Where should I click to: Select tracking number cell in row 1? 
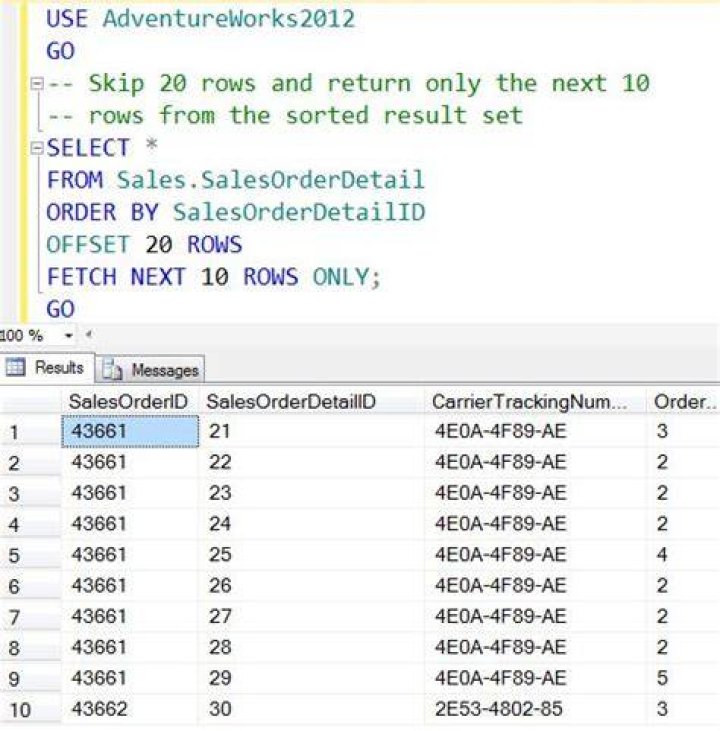point(535,431)
